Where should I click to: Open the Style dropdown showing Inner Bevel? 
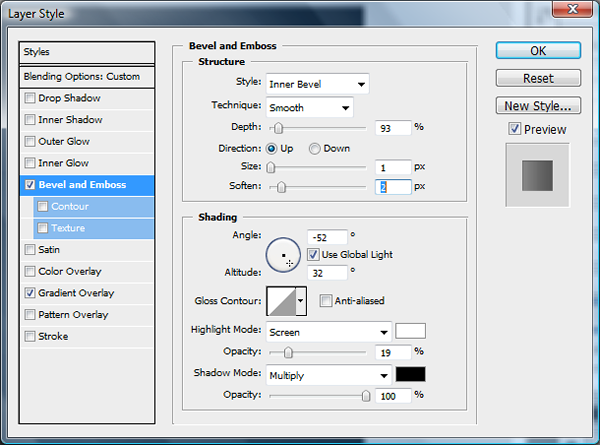pos(317,84)
